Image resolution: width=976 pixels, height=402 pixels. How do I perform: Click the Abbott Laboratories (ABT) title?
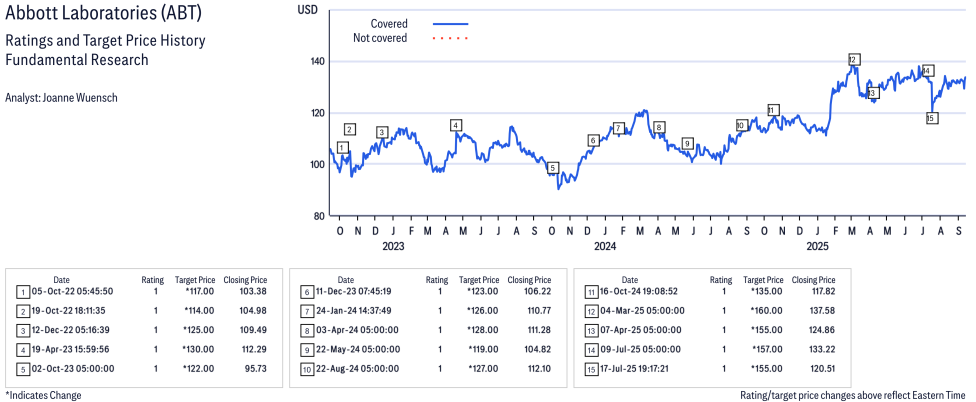click(103, 14)
